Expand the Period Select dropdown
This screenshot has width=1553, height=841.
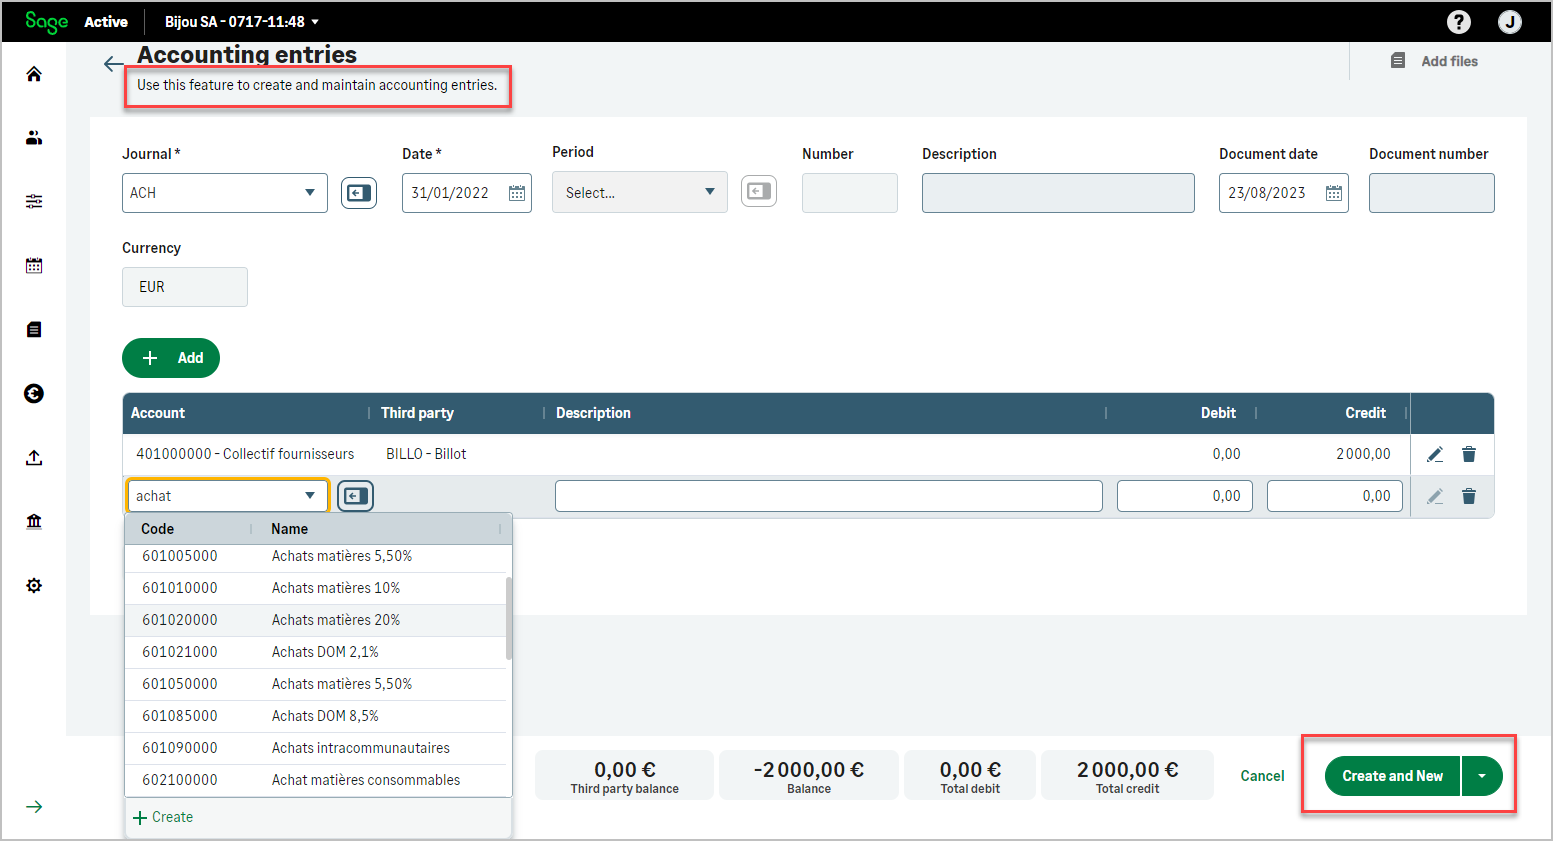710,192
